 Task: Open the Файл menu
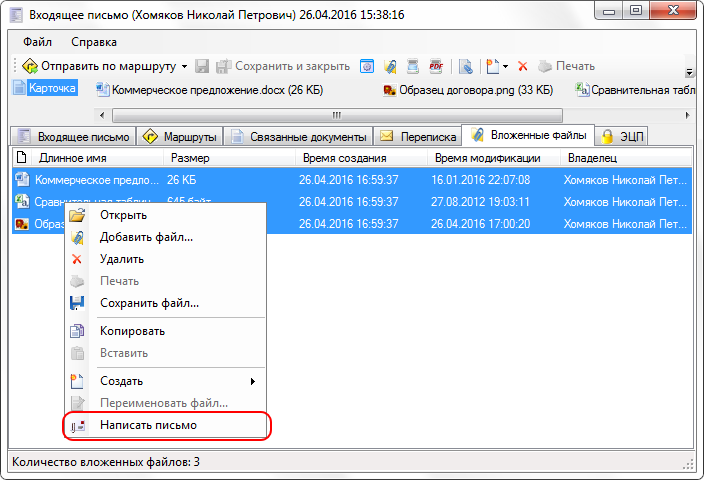[x=38, y=42]
